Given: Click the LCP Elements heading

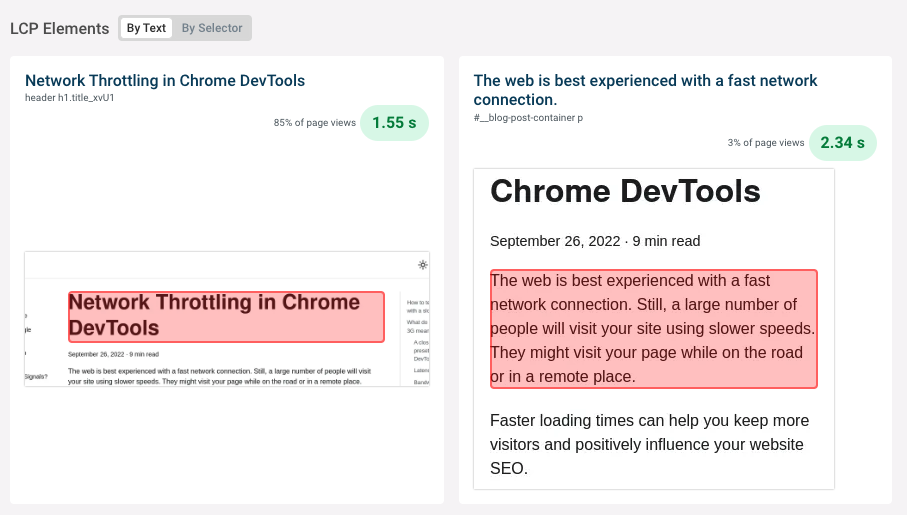Looking at the screenshot, I should [x=60, y=28].
